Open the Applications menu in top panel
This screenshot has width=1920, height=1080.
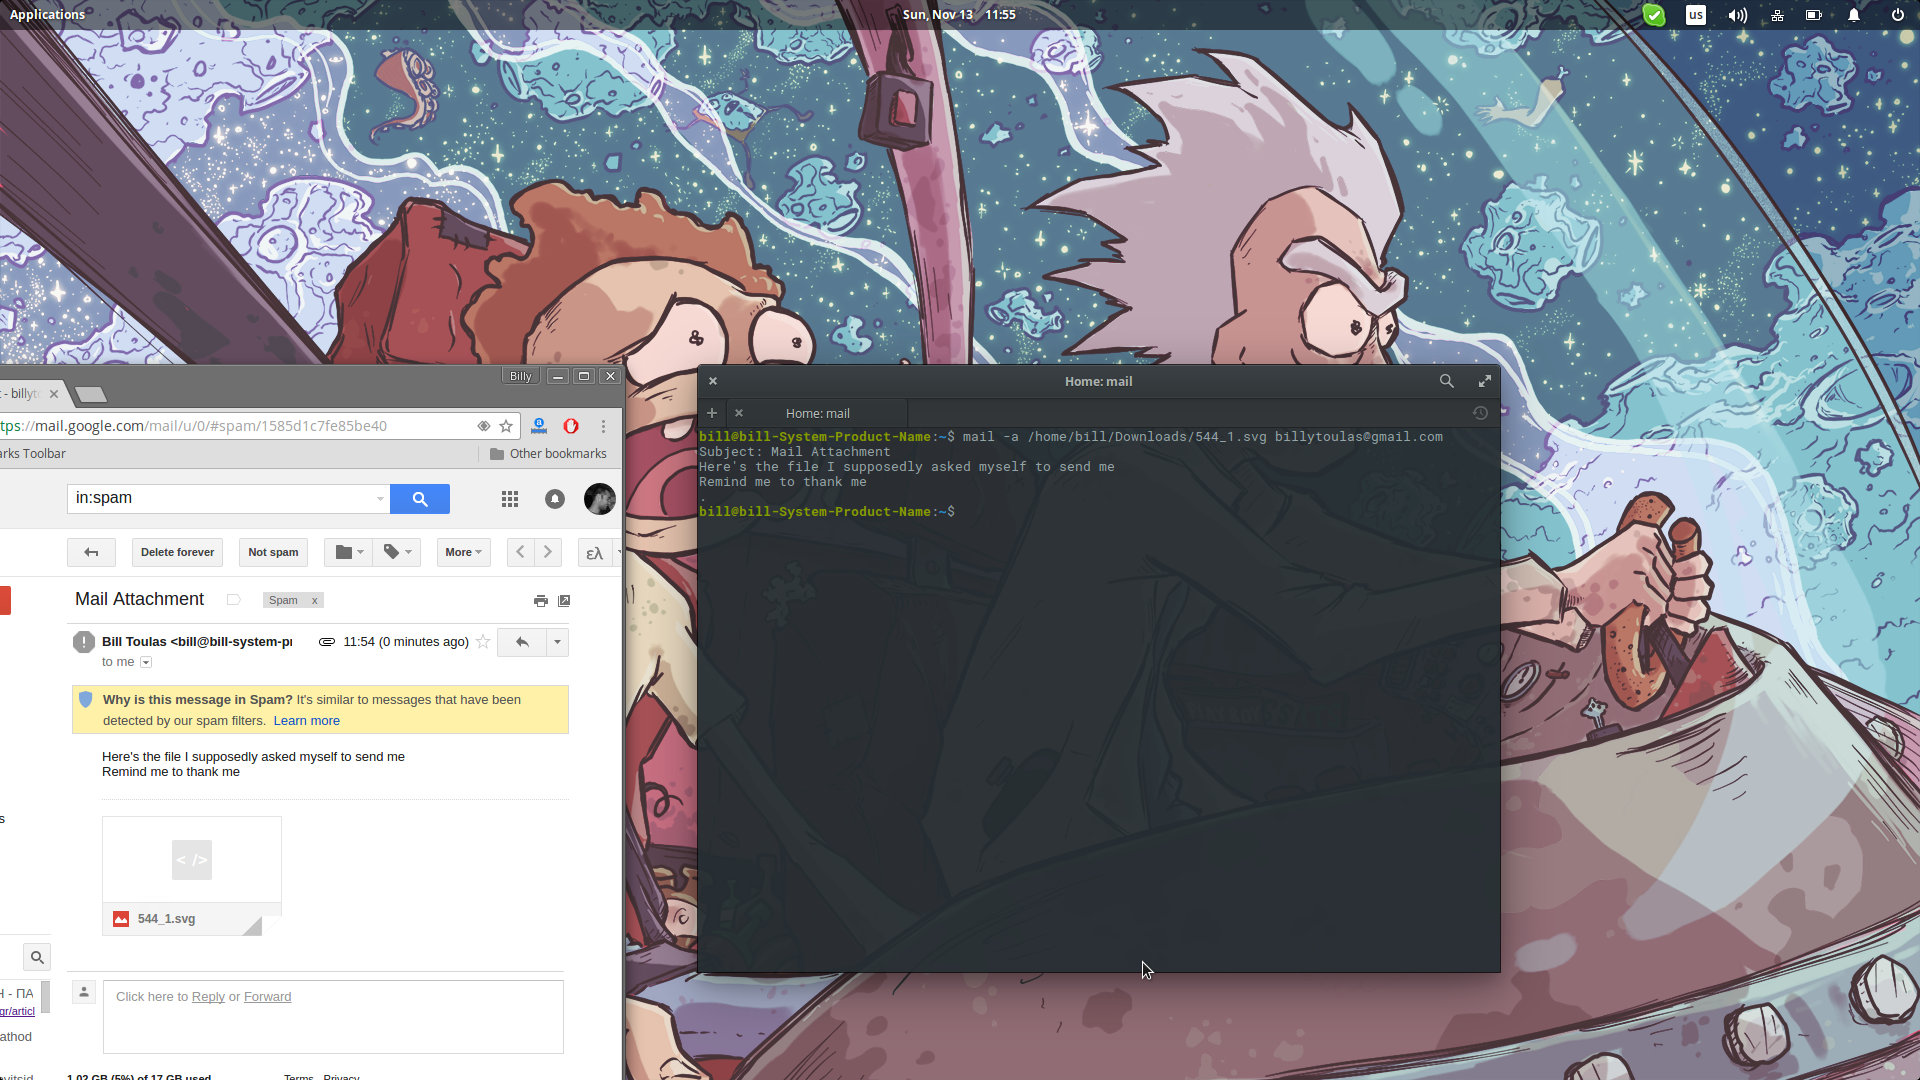point(47,14)
